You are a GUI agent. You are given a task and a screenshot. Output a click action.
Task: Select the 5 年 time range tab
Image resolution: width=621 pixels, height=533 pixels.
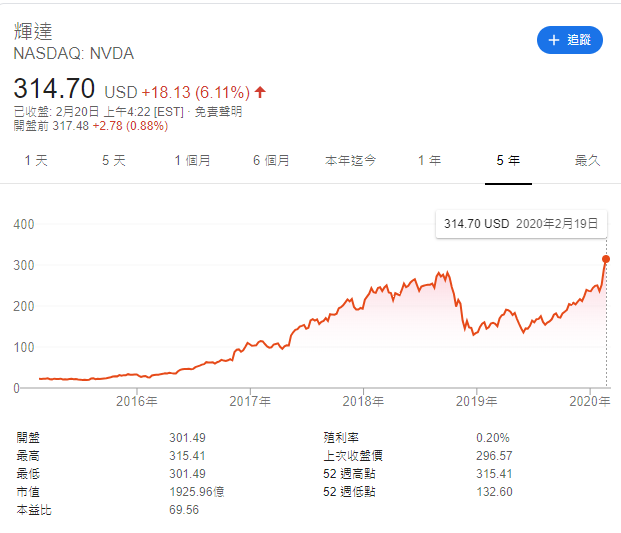pos(507,160)
